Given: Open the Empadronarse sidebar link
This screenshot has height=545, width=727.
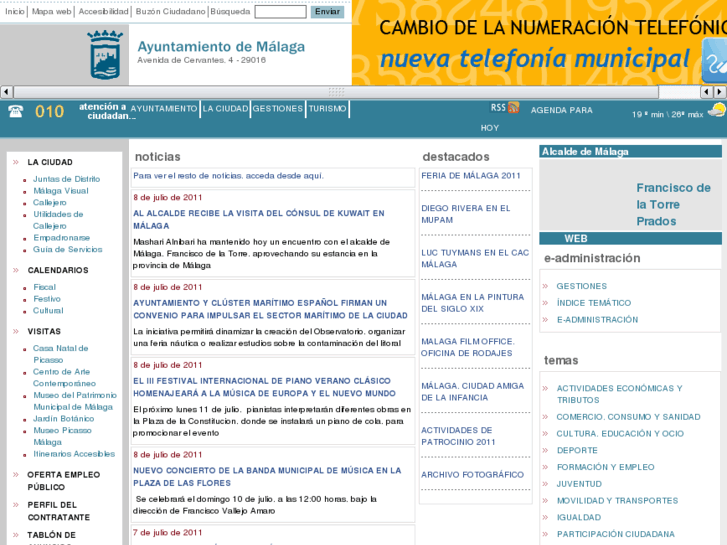Looking at the screenshot, I should (61, 237).
